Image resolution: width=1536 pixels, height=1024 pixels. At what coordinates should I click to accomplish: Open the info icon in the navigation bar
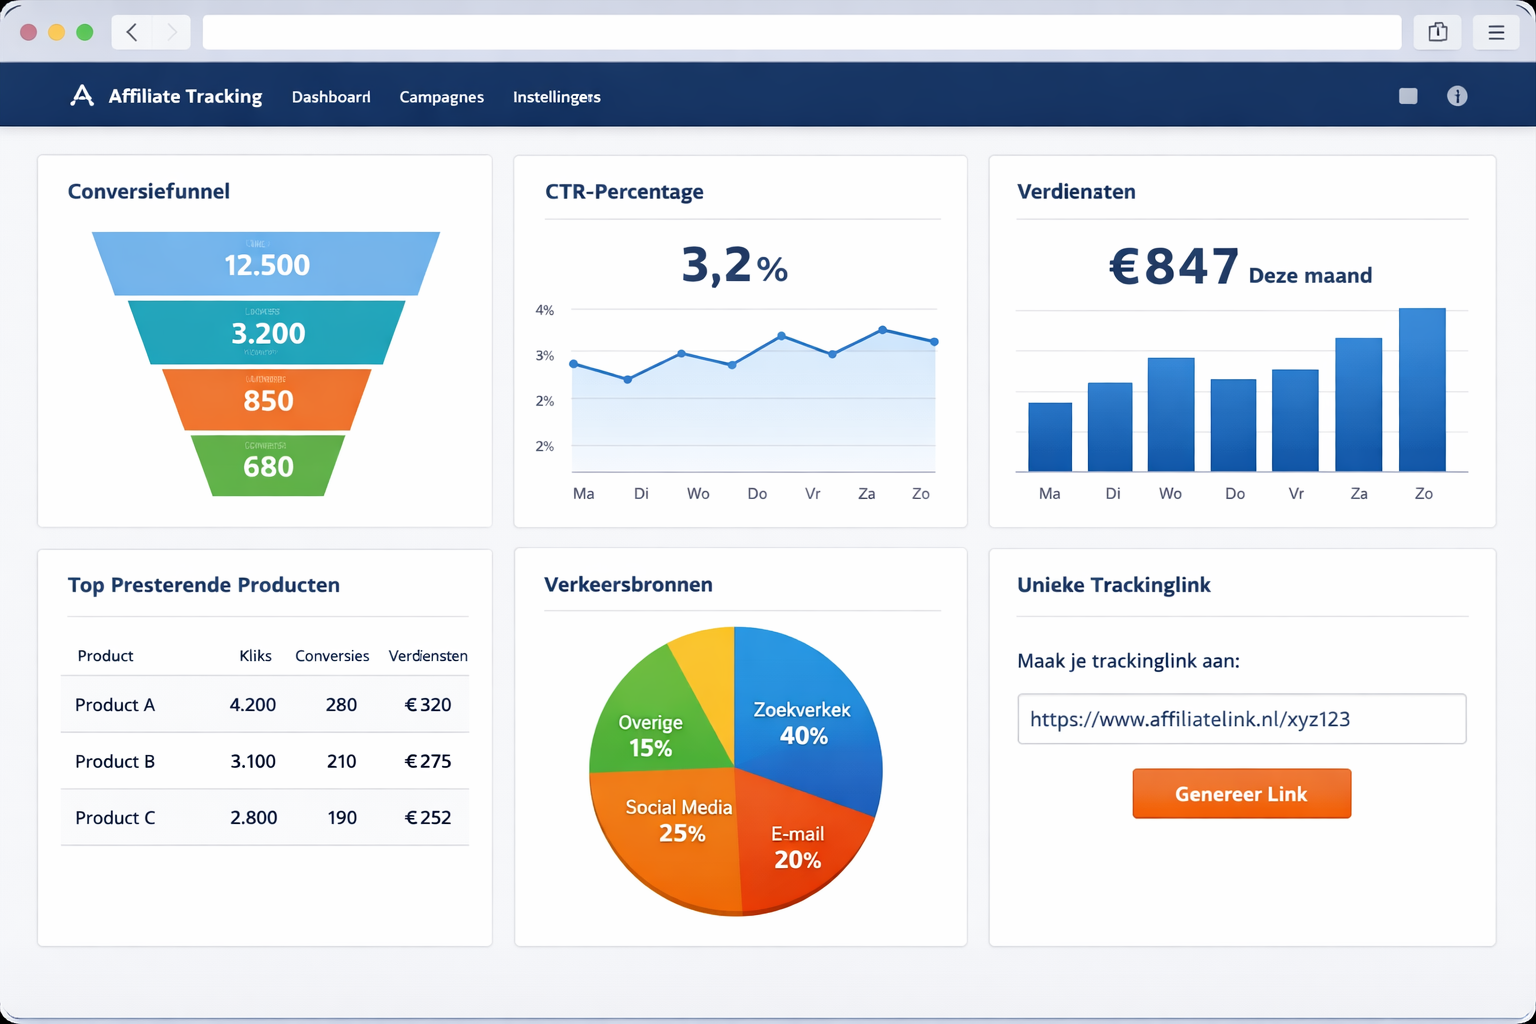pyautogui.click(x=1457, y=96)
